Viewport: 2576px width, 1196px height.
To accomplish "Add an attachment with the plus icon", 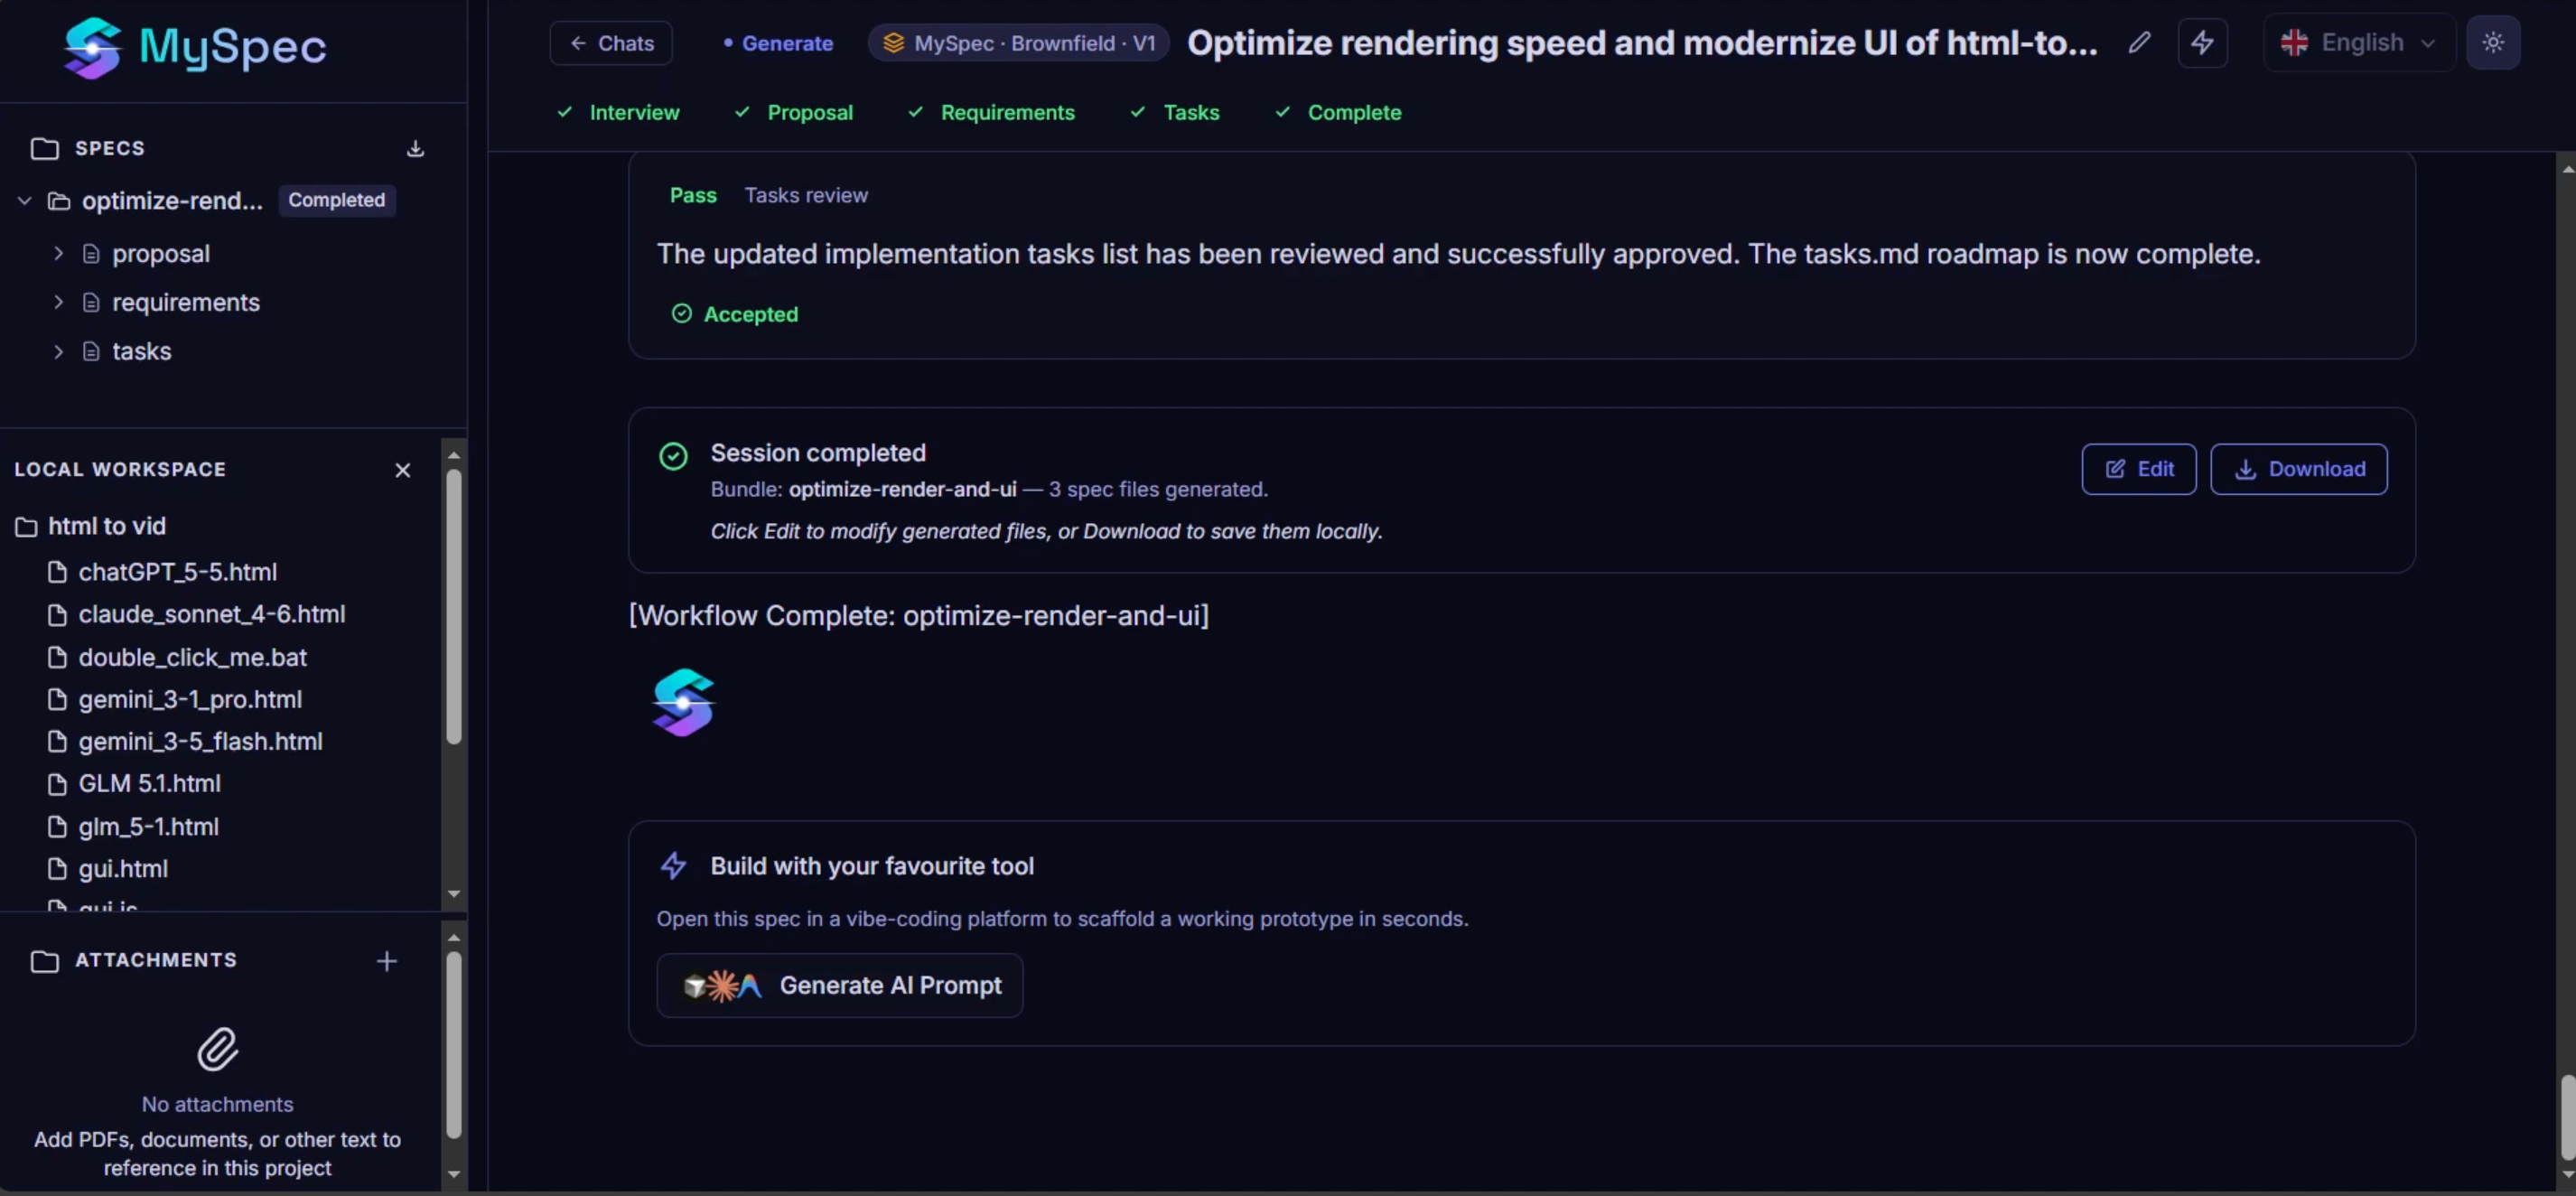I will pos(386,961).
